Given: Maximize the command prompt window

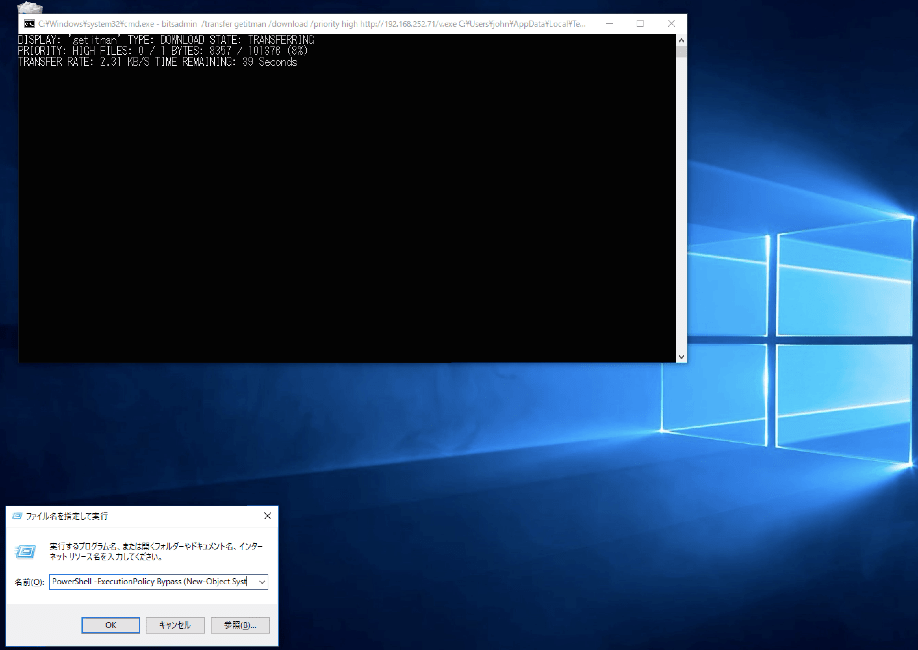Looking at the screenshot, I should click(640, 23).
